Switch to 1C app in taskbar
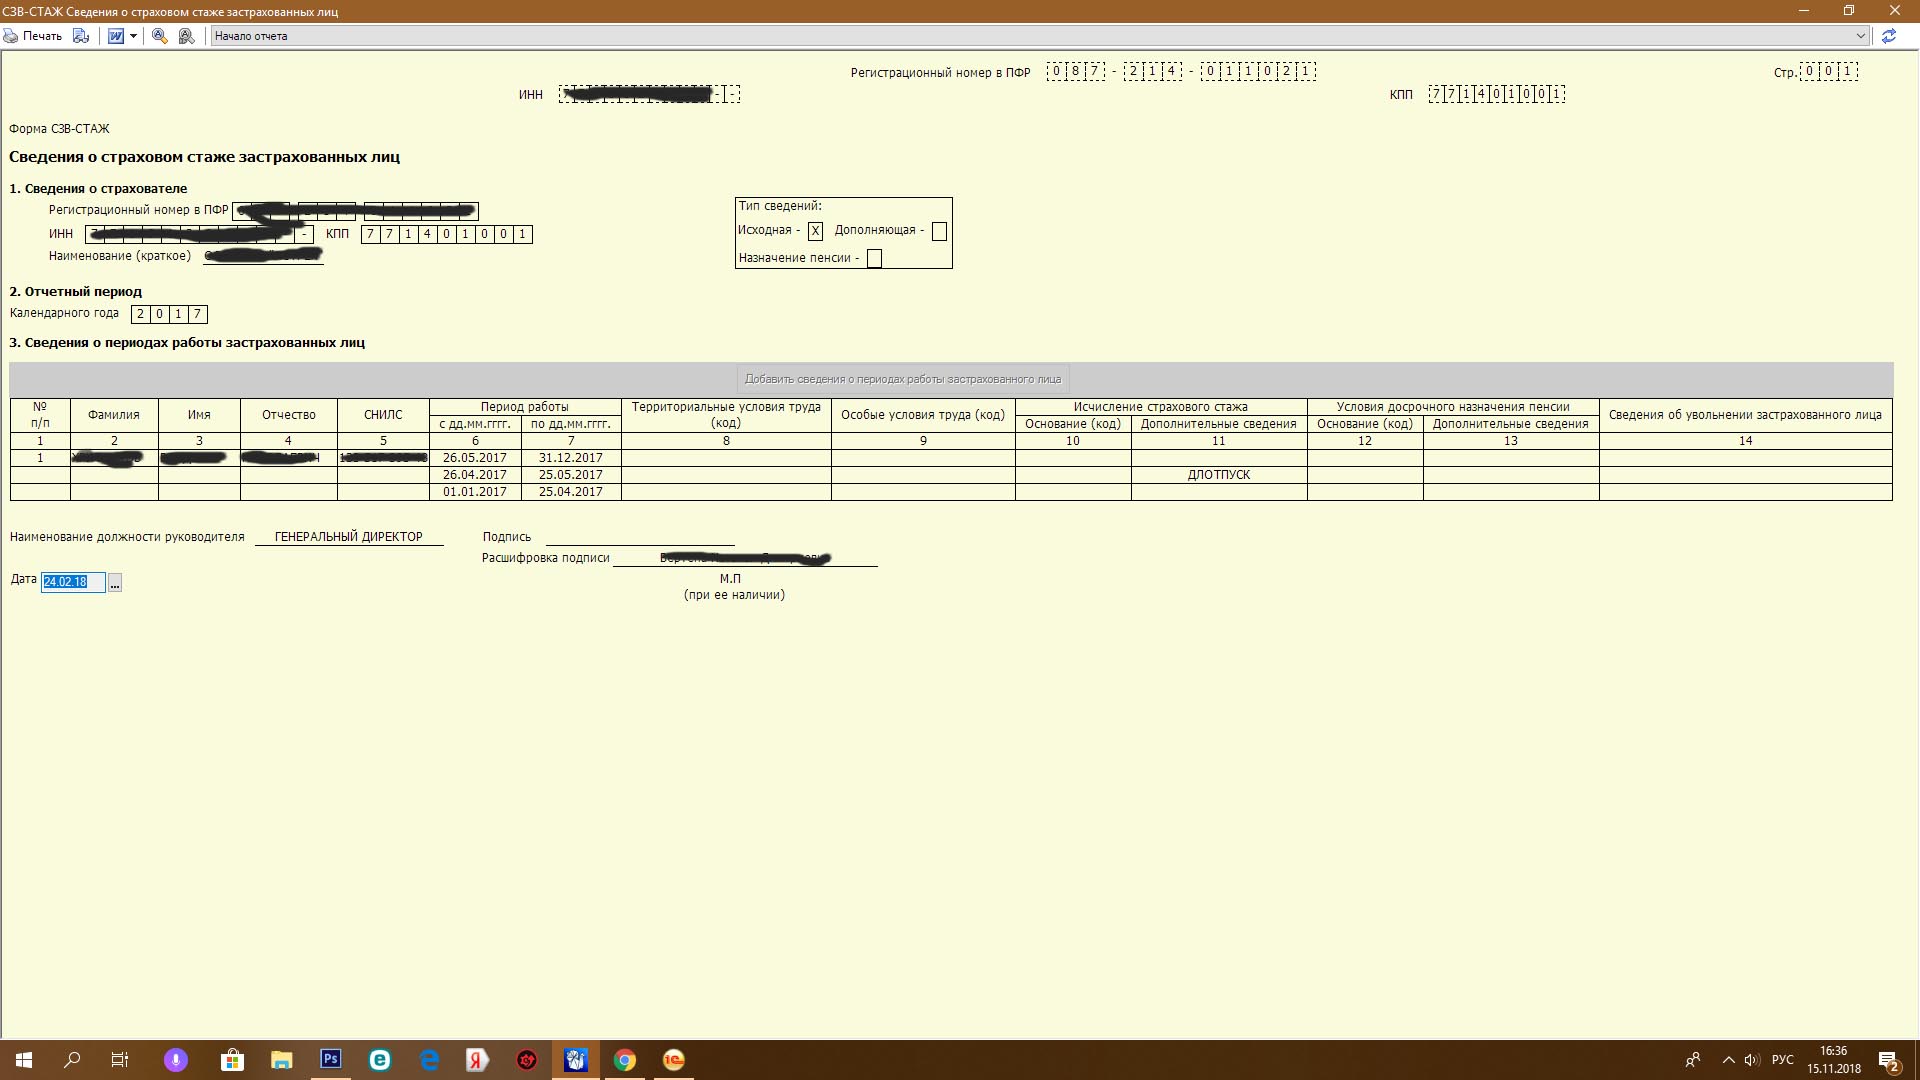The width and height of the screenshot is (1920, 1080). (x=674, y=1060)
